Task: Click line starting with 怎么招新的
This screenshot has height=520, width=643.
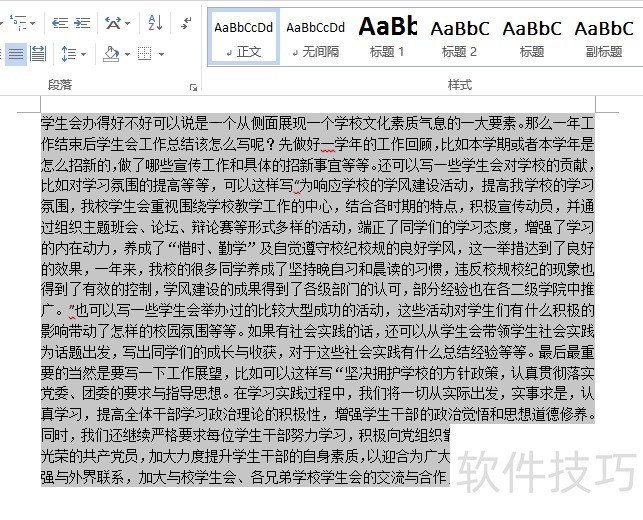Action: (317, 165)
